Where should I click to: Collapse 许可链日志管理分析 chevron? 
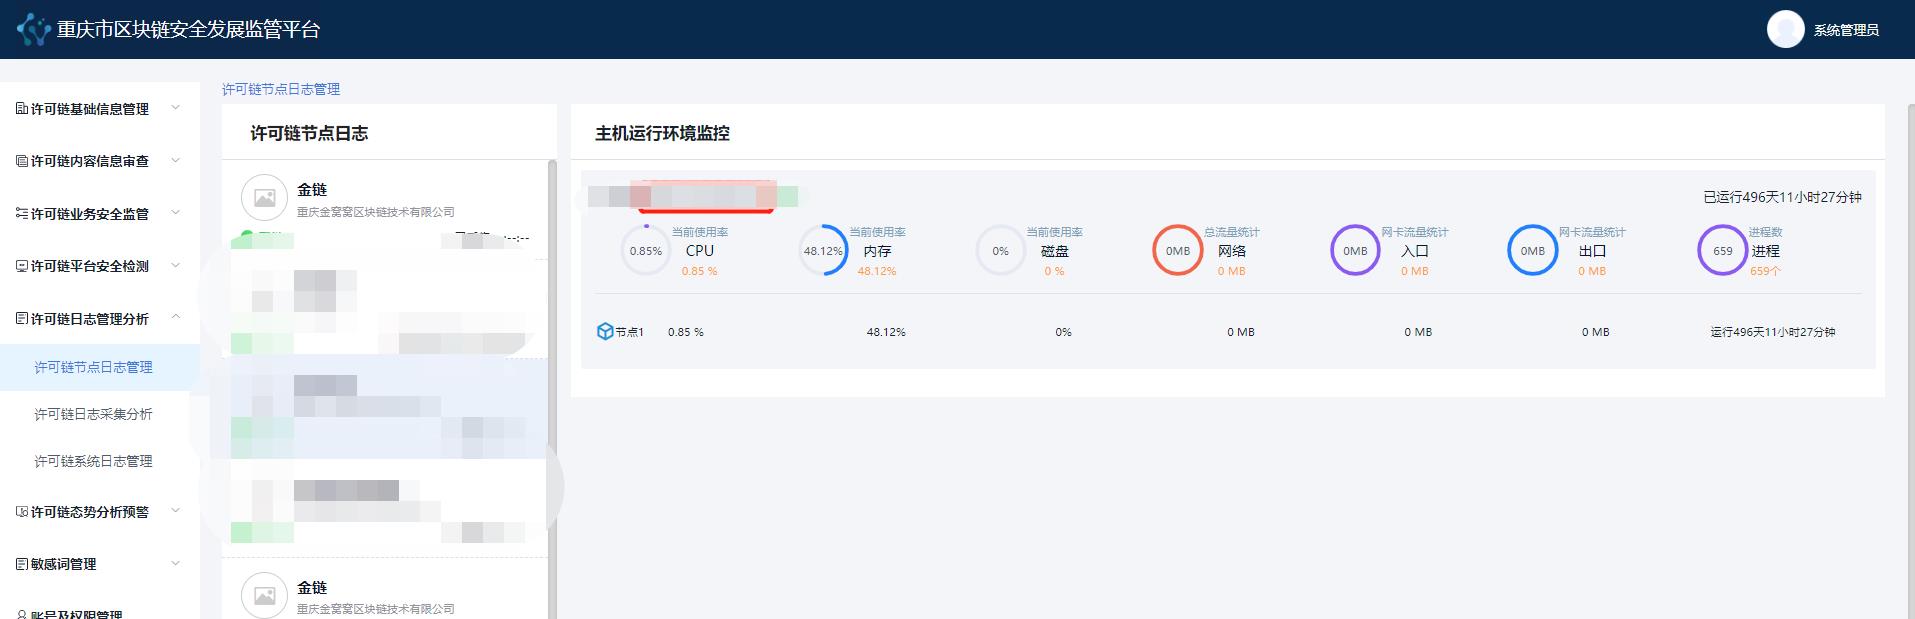pos(176,318)
